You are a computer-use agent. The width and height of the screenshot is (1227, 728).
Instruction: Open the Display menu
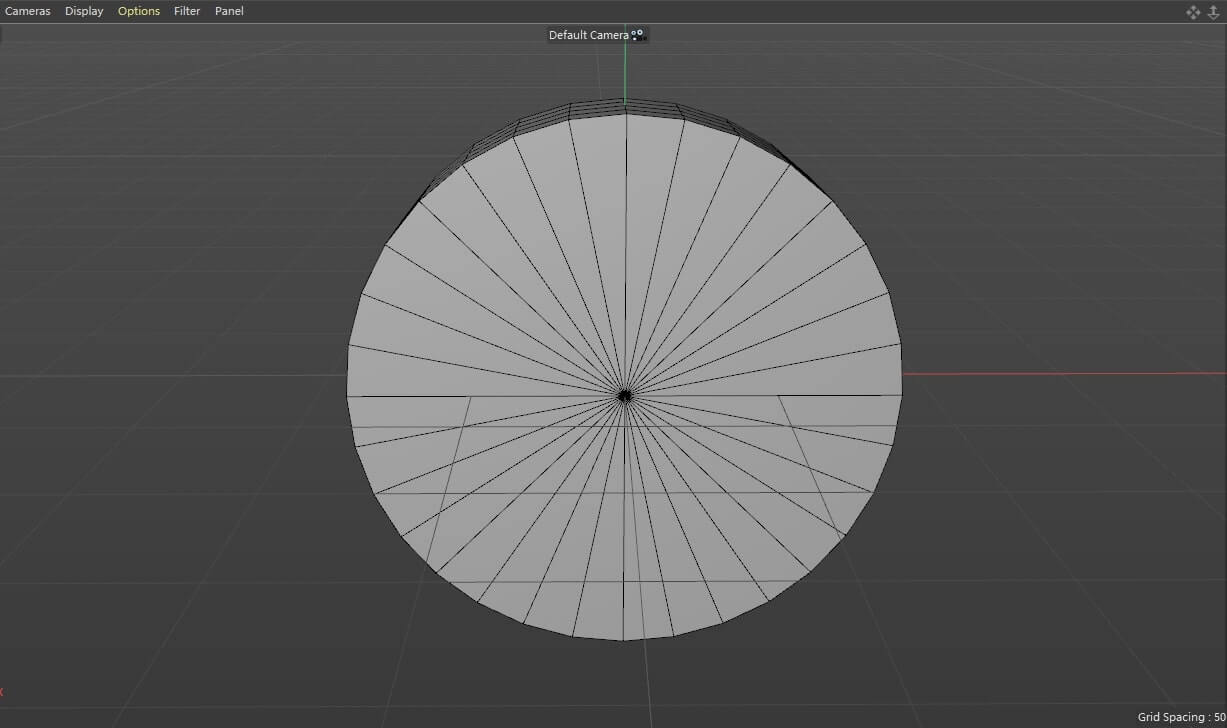click(x=84, y=11)
